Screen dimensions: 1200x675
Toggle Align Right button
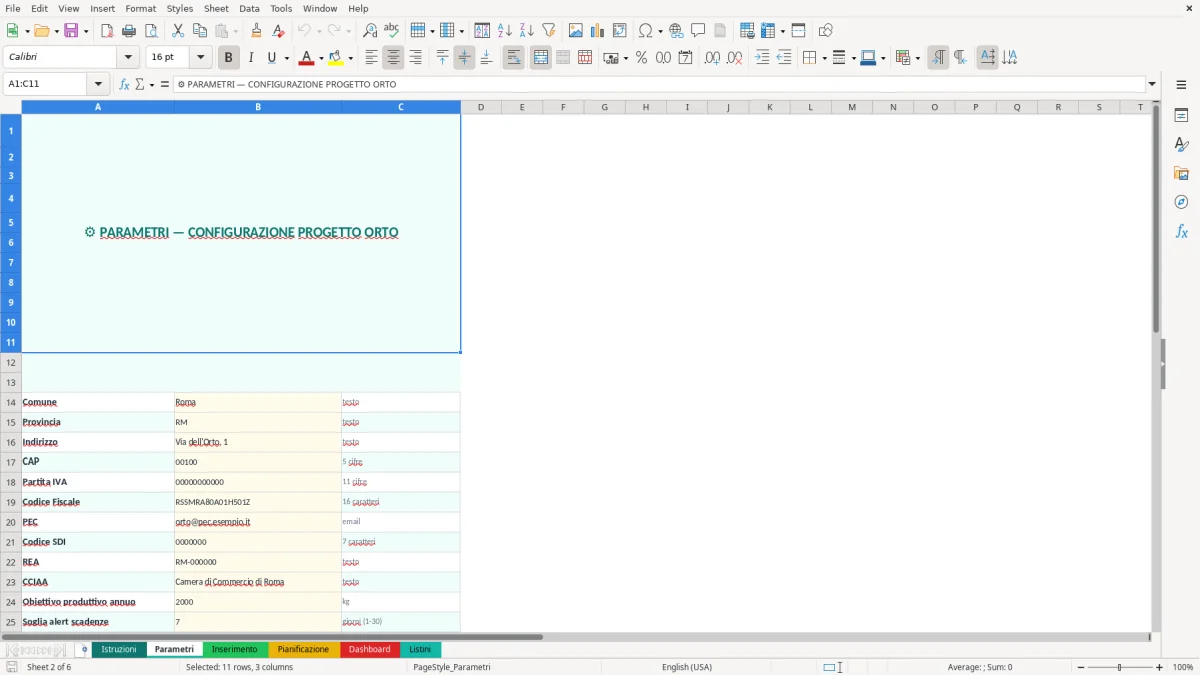415,58
